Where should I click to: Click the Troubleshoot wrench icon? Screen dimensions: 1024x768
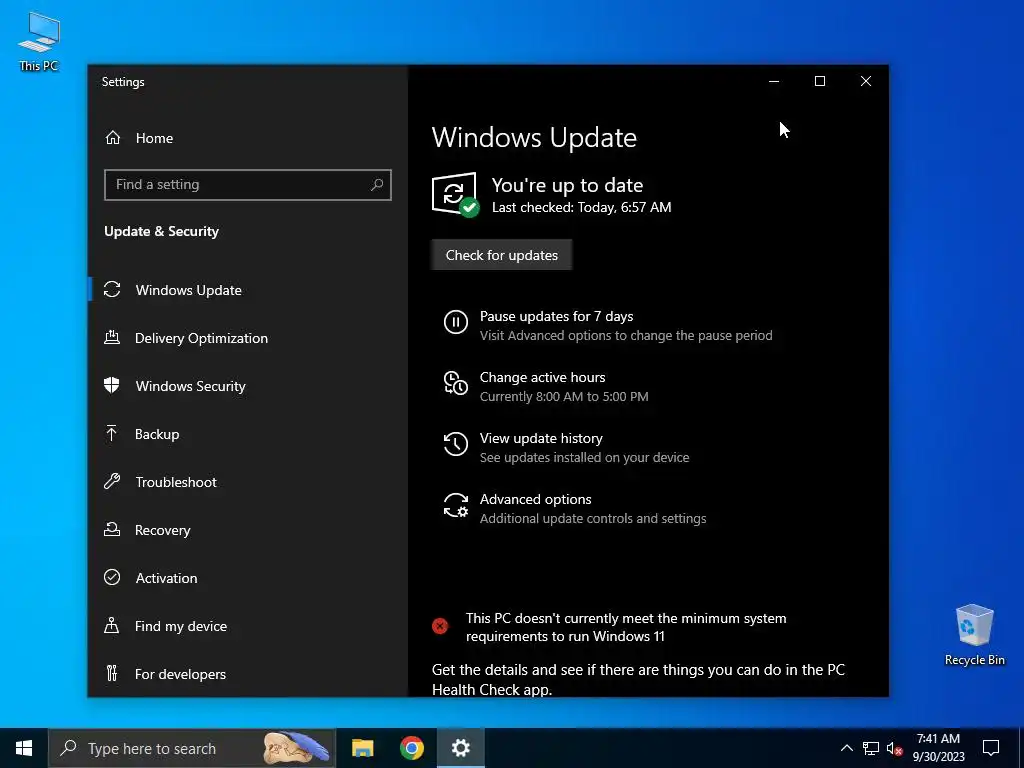[112, 482]
